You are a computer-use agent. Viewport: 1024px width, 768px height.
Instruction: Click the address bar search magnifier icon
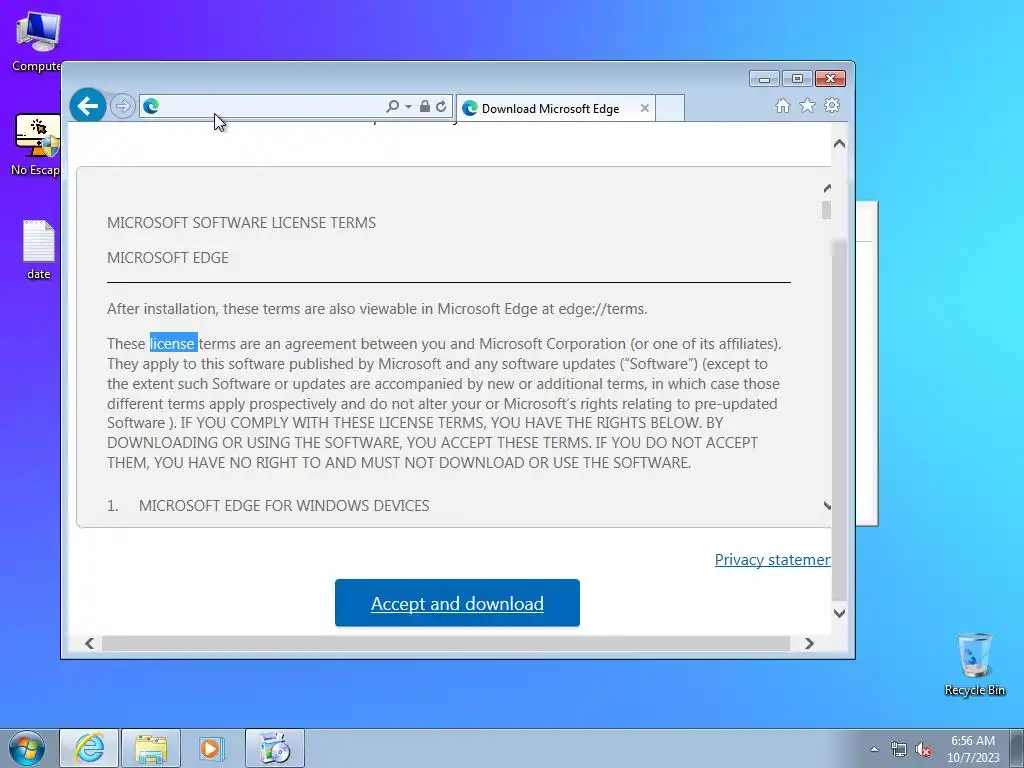392,106
